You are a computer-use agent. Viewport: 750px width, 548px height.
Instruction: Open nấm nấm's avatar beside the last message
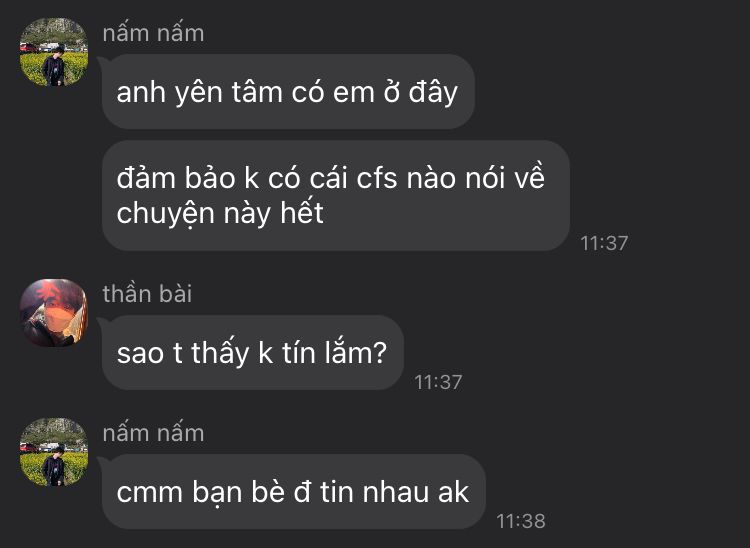click(x=54, y=452)
